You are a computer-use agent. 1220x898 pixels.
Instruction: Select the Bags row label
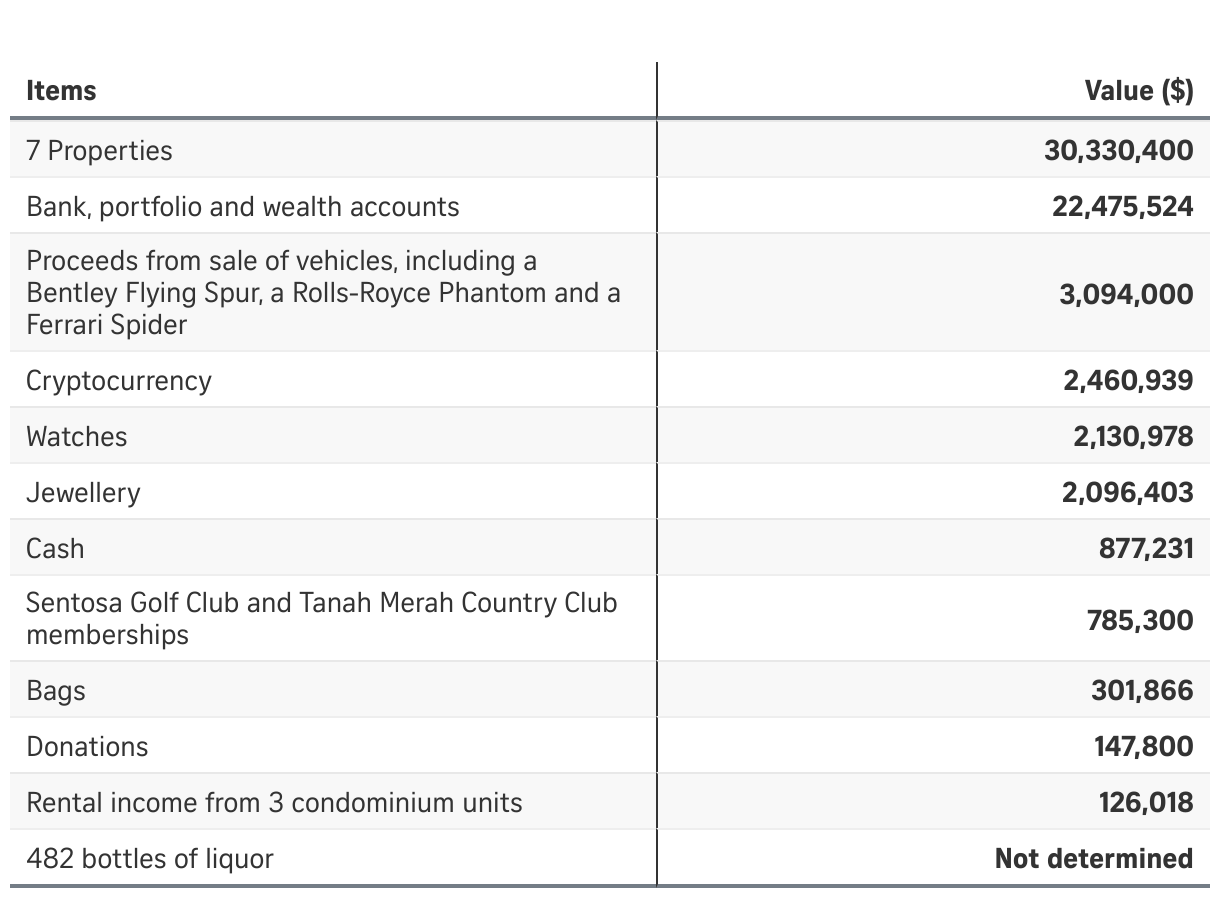(x=56, y=691)
